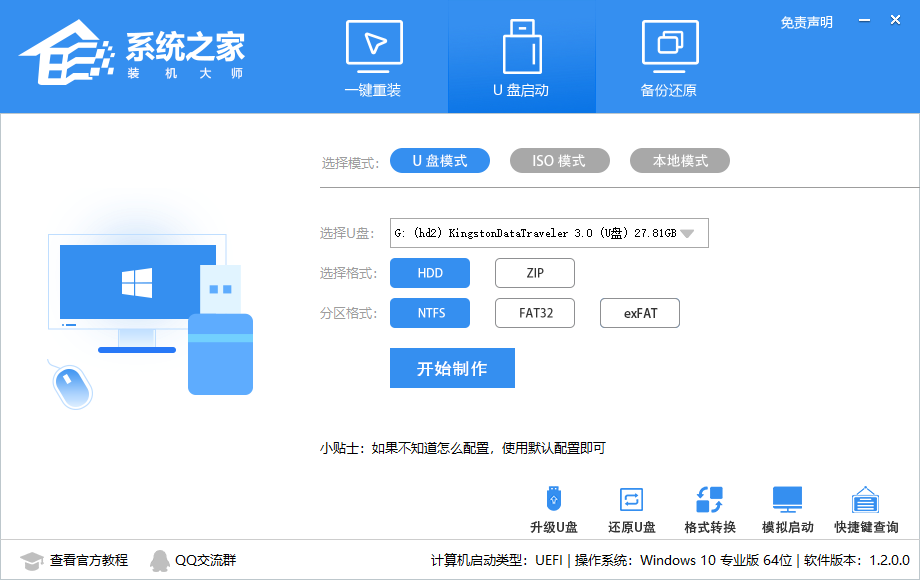Choose exFAT partition format

[x=639, y=312]
